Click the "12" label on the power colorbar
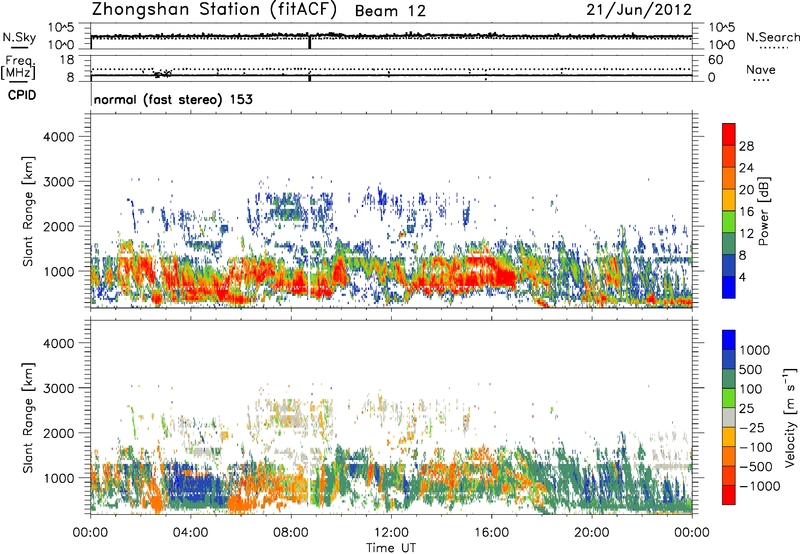This screenshot has width=800, height=554. (x=746, y=234)
